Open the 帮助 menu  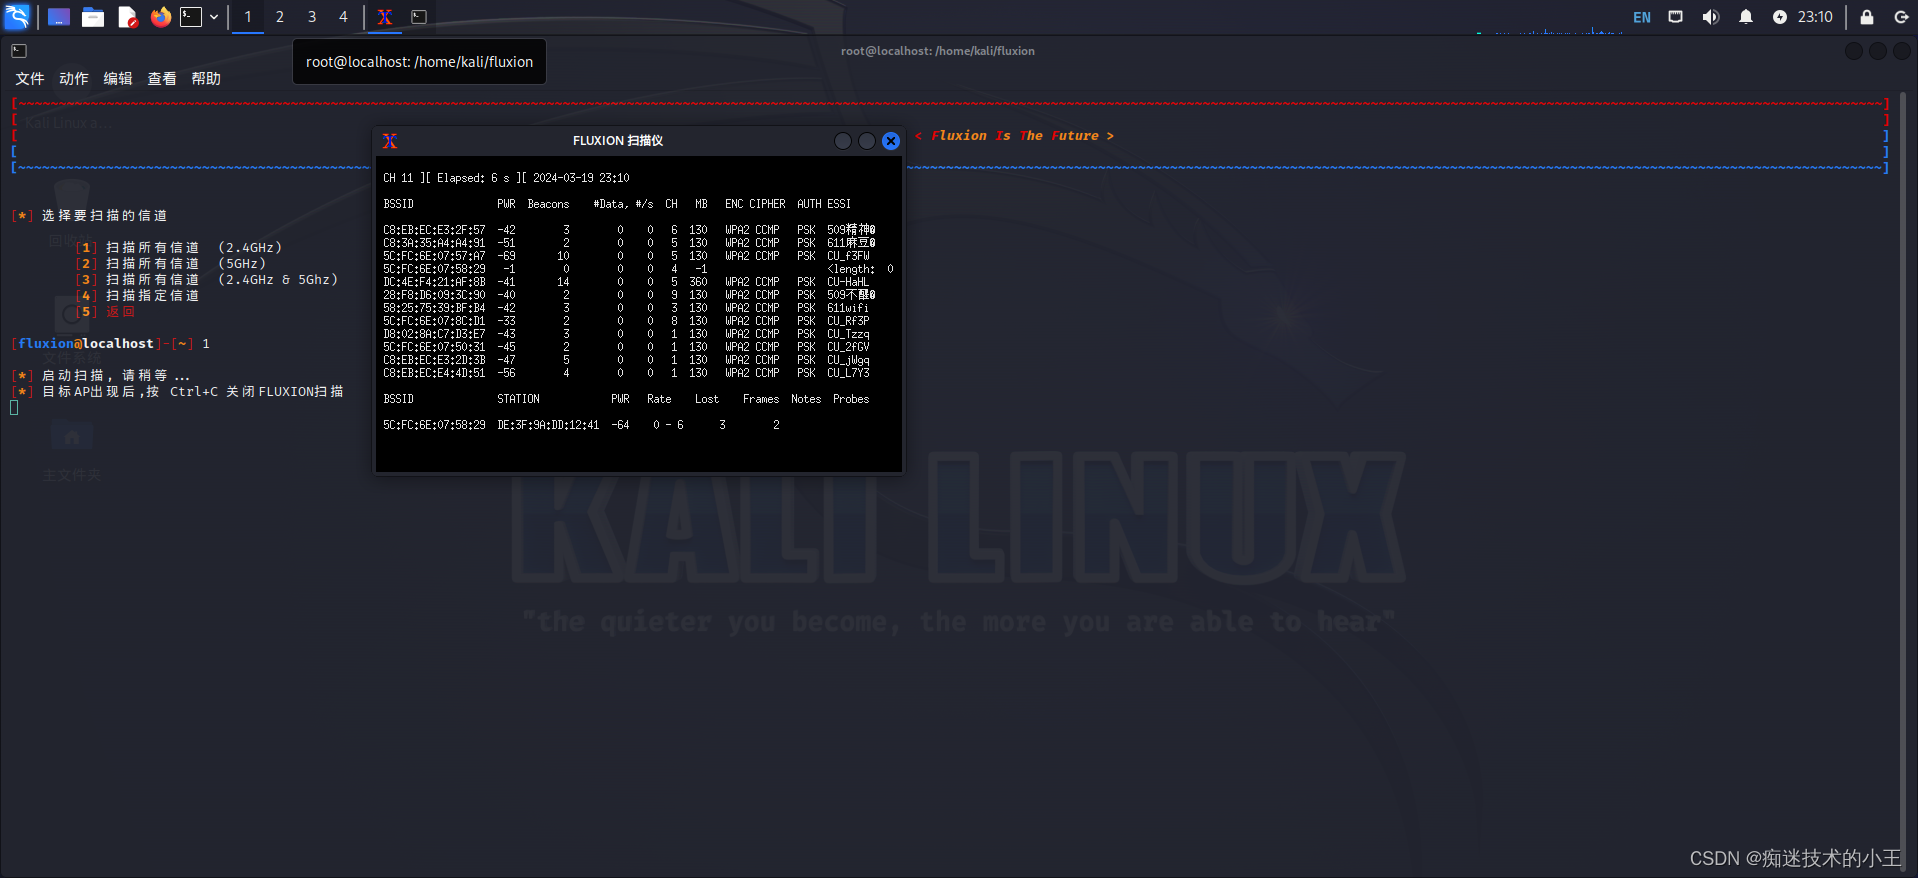click(206, 78)
